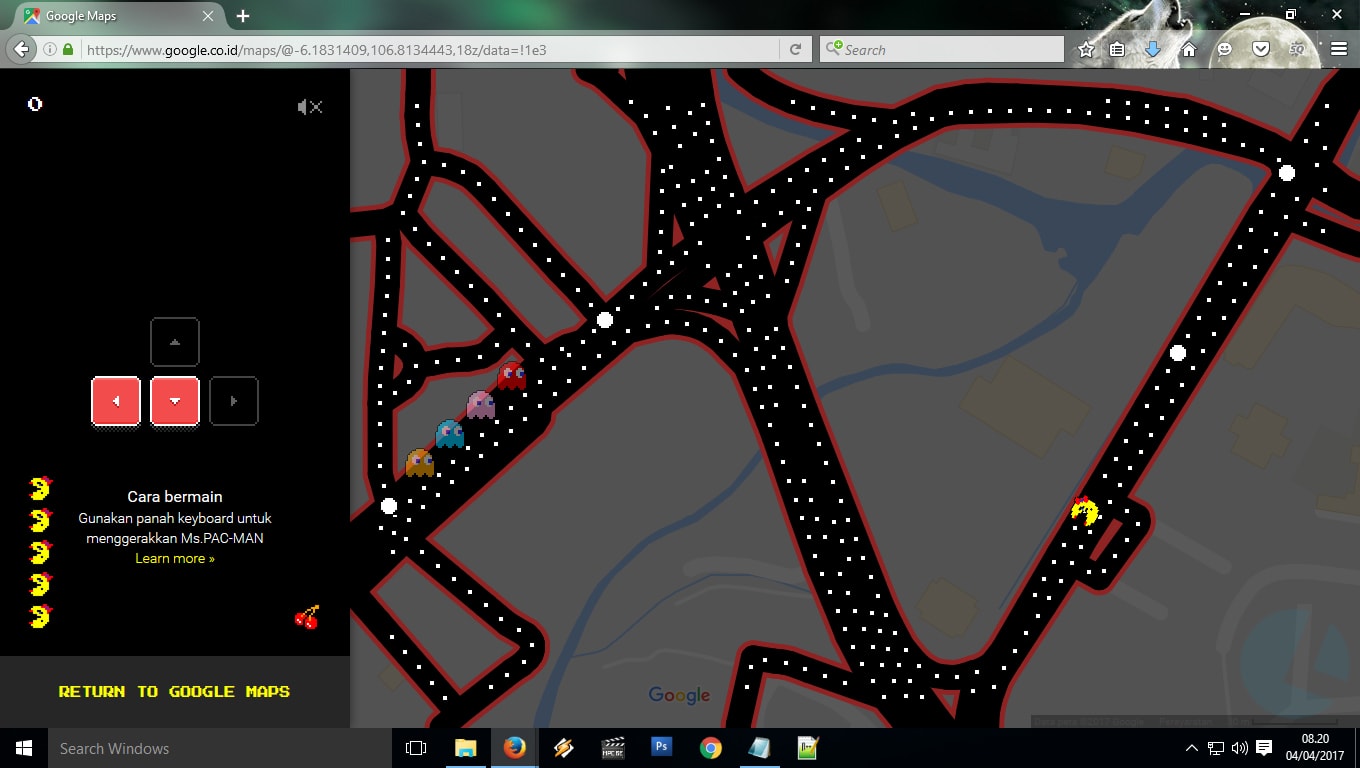The width and height of the screenshot is (1360, 768).
Task: Click the up arrow control button
Action: coord(175,342)
